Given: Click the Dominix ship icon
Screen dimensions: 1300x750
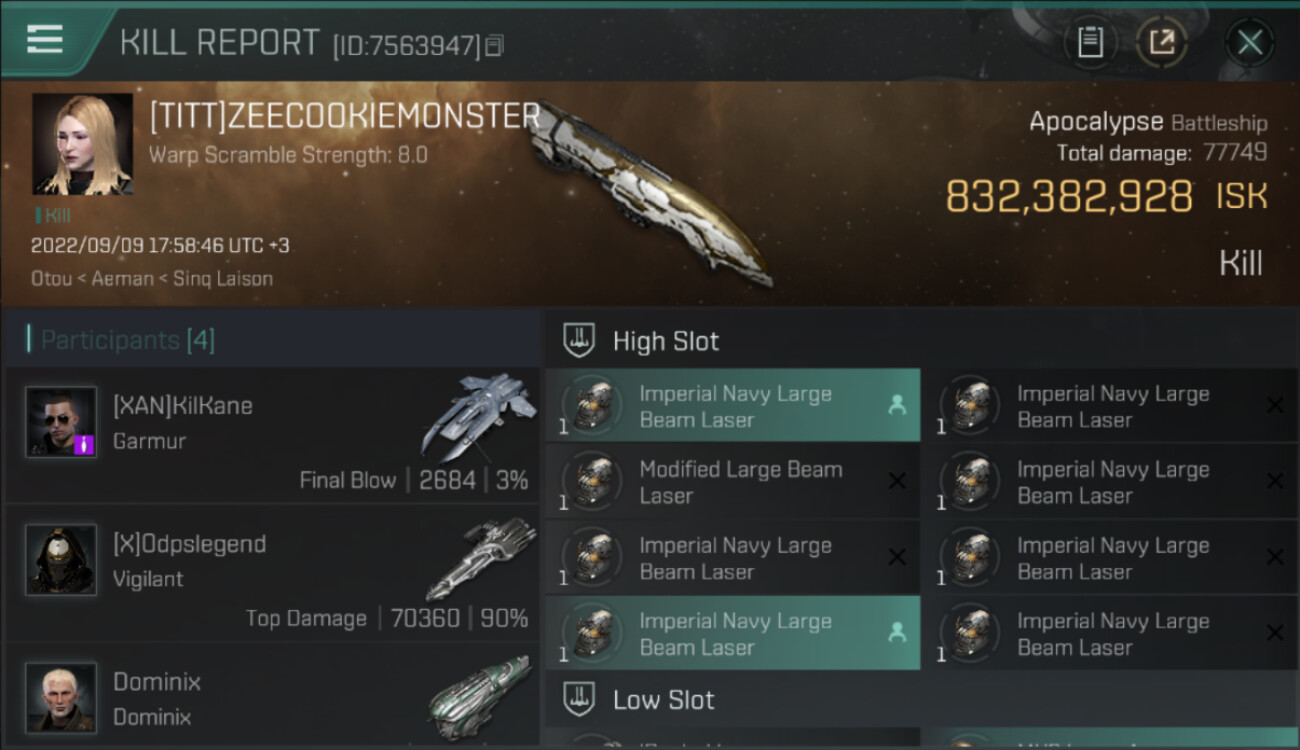Looking at the screenshot, I should coord(480,693).
